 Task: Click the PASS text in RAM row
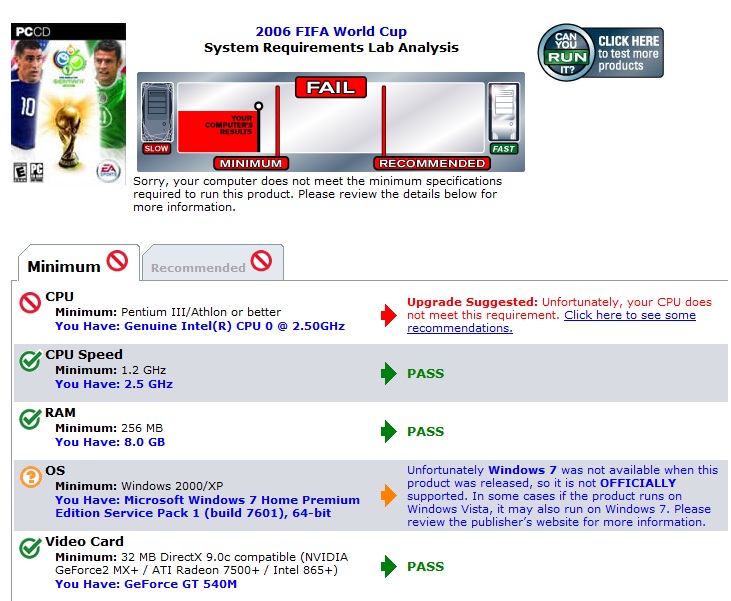pyautogui.click(x=426, y=431)
